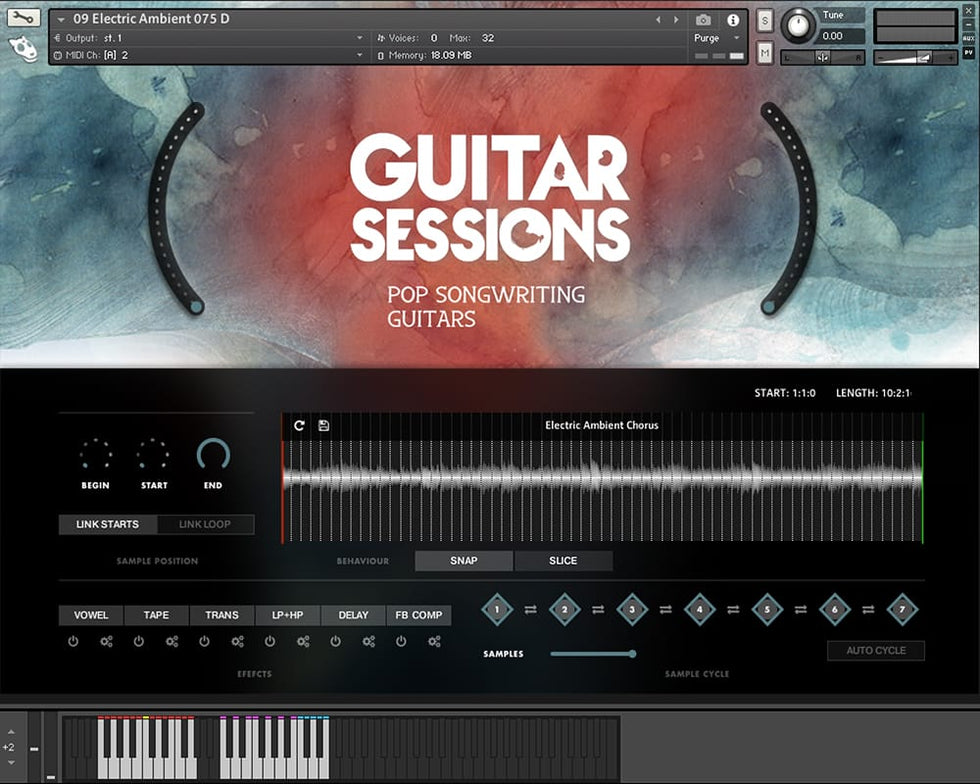Toggle the TAPE effect power button
980x784 pixels.
point(139,641)
